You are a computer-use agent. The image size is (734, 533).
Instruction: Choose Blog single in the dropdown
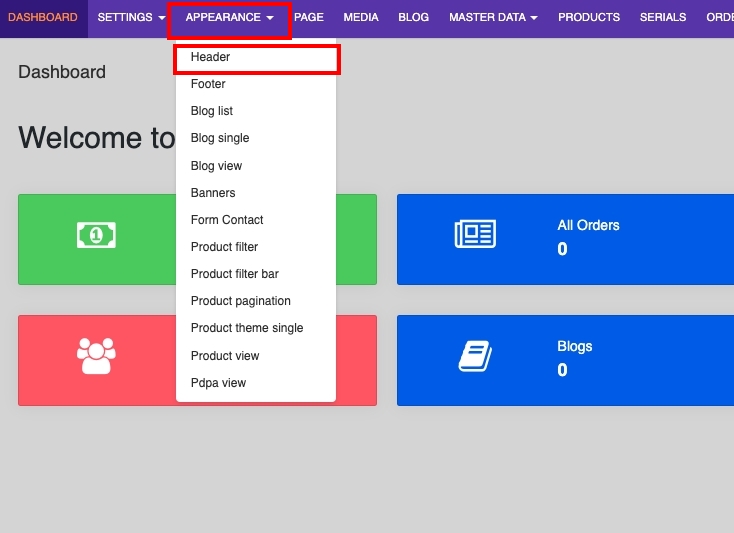click(256, 138)
